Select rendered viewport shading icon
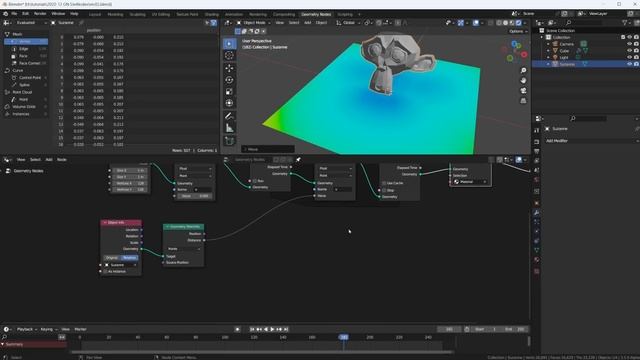The image size is (640, 360). (x=518, y=23)
